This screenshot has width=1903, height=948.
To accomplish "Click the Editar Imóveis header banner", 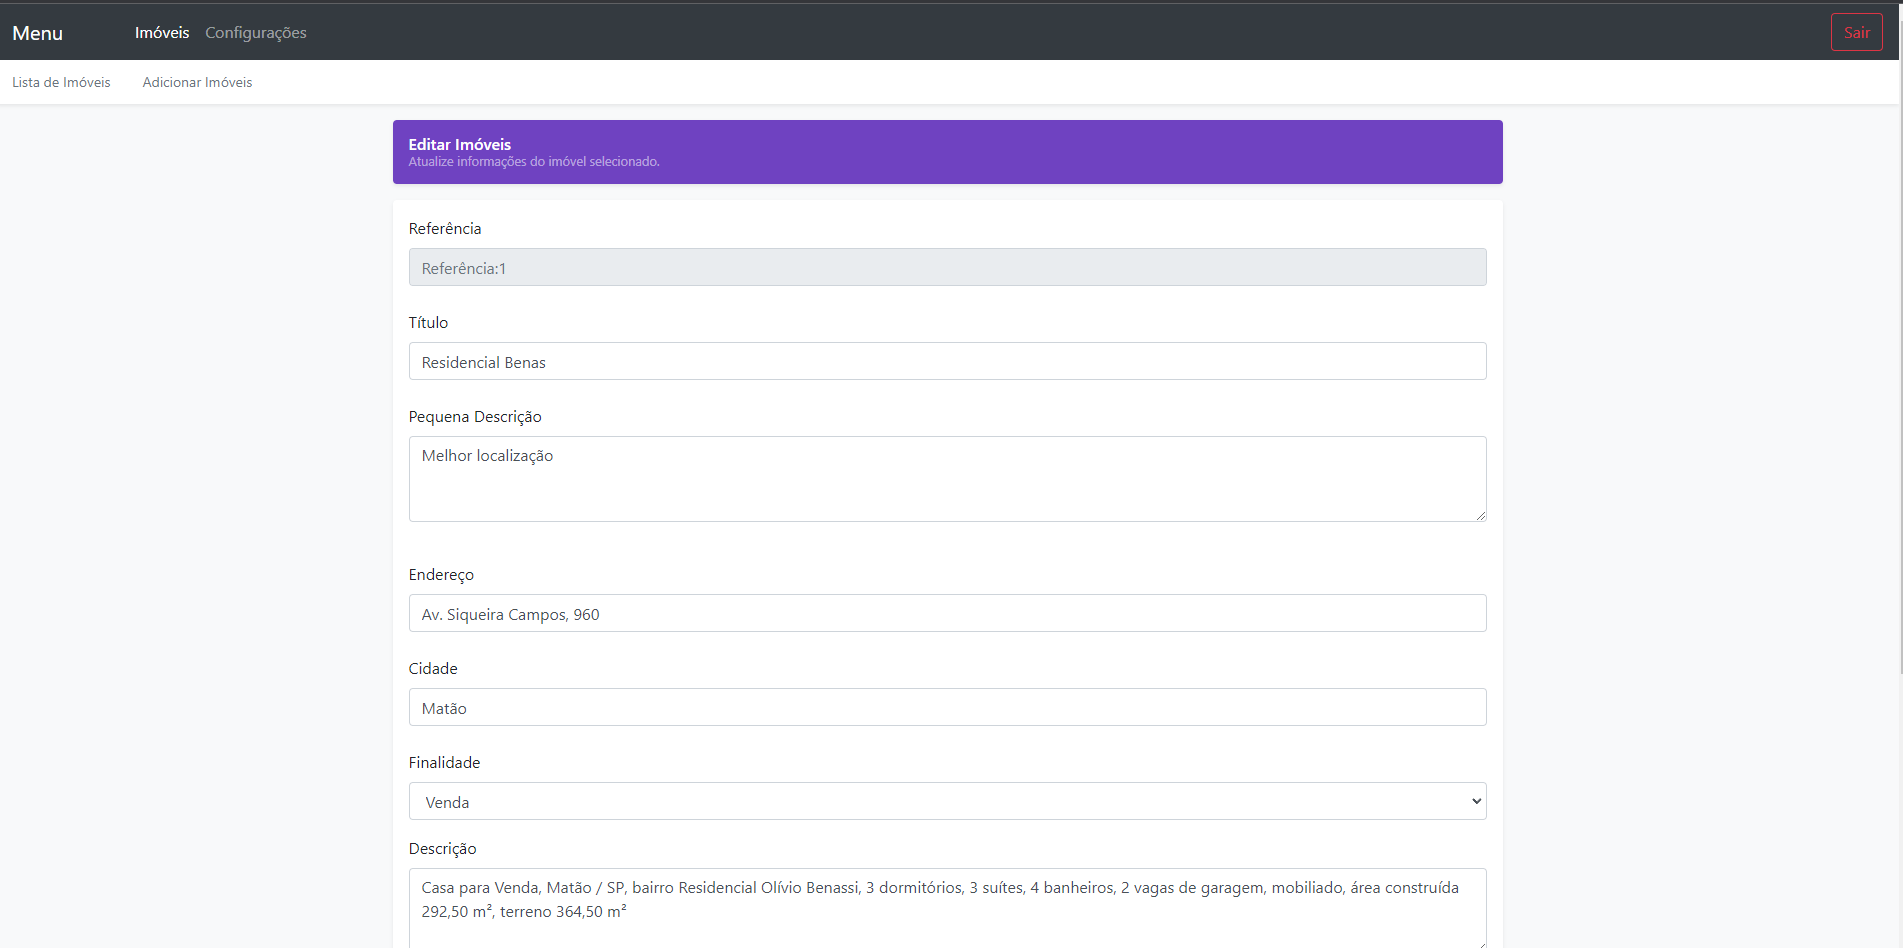I will tap(947, 151).
